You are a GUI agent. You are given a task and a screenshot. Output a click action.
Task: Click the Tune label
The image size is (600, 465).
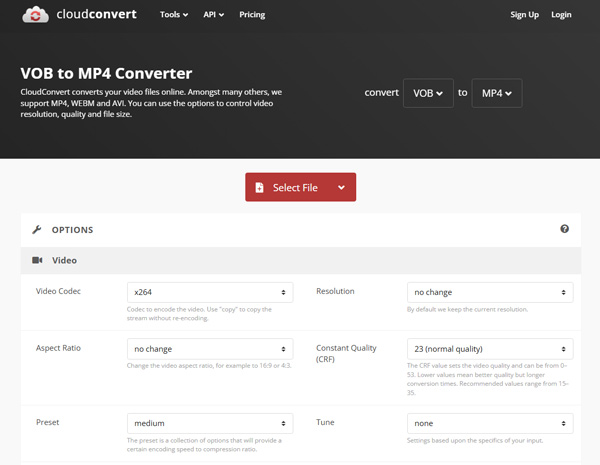coord(325,422)
